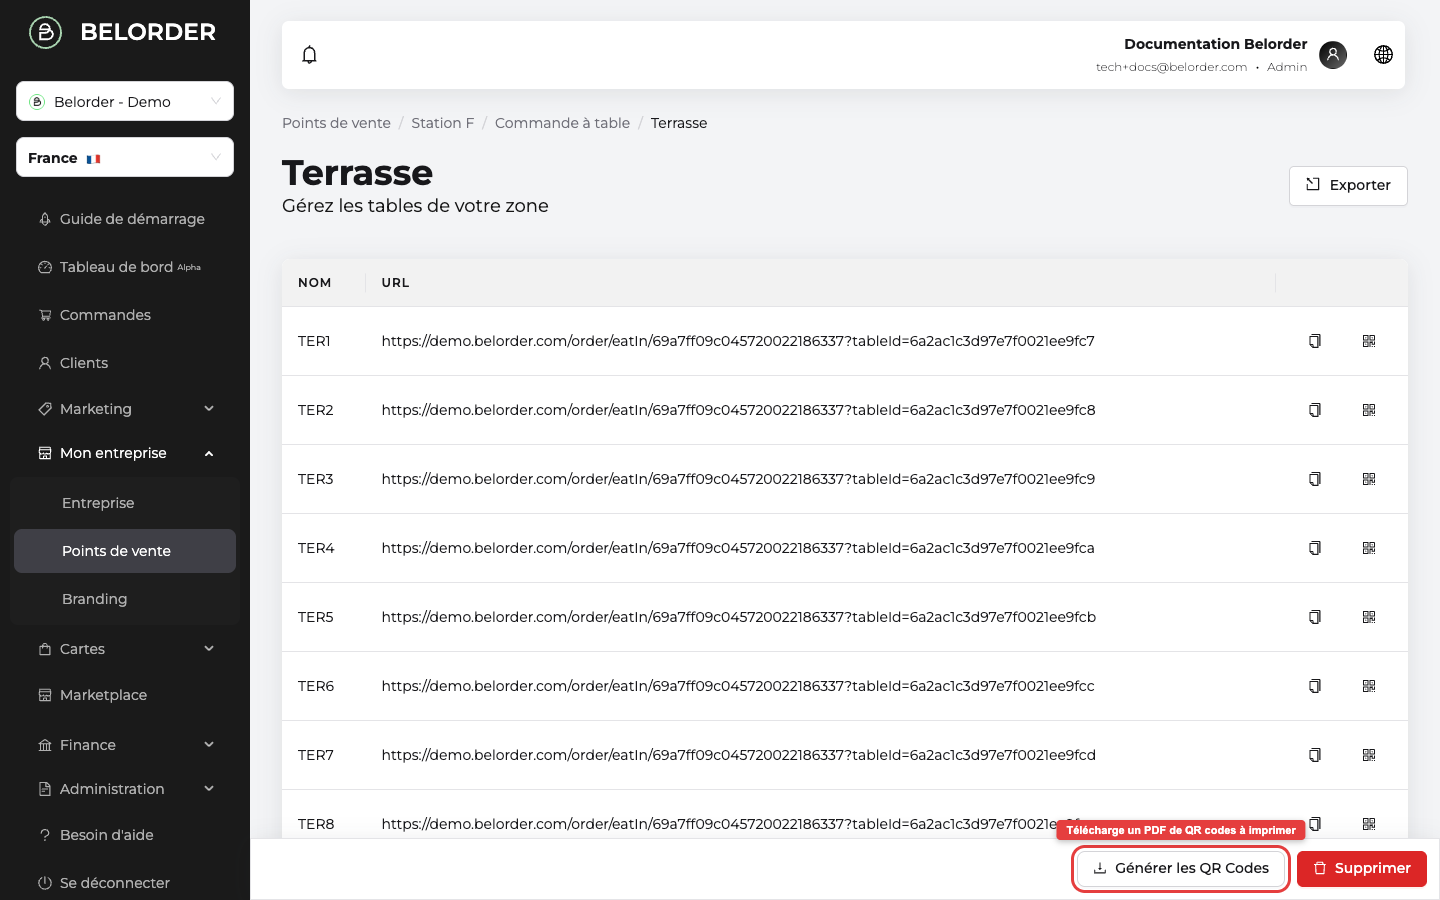Screen dimensions: 1440x900
Task: Open the user profile avatar
Action: click(x=1333, y=55)
